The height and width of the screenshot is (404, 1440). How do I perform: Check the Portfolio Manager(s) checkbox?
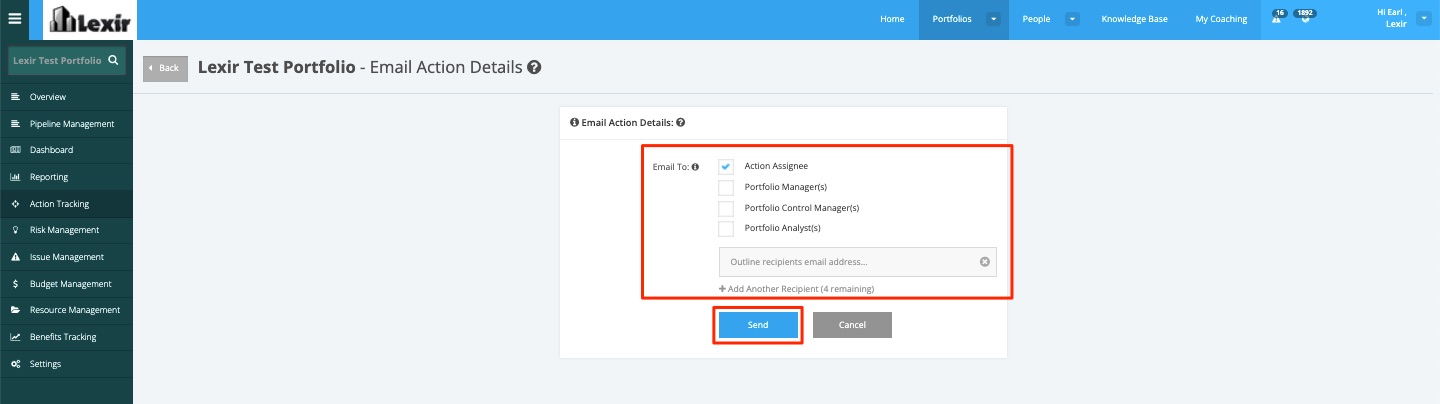pyautogui.click(x=726, y=187)
